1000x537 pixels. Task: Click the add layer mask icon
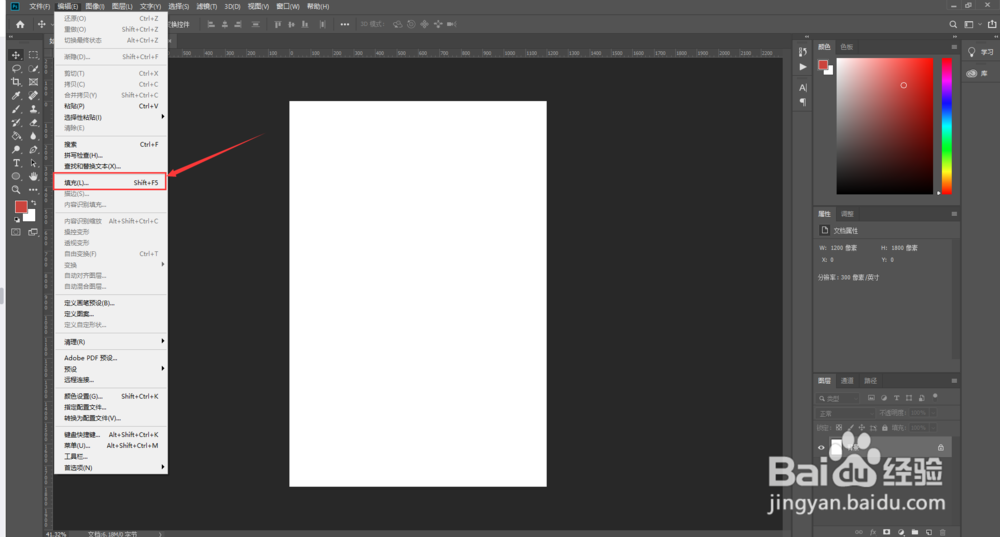[x=886, y=532]
